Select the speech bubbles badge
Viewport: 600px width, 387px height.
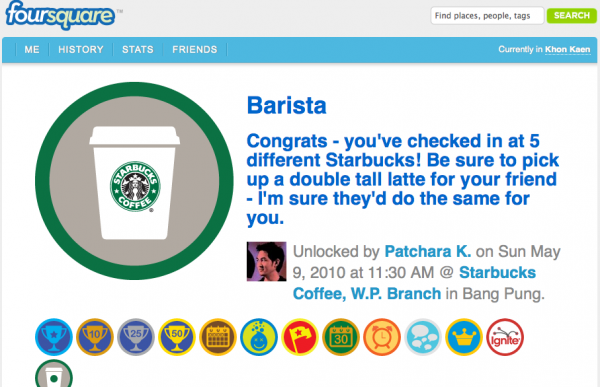point(423,337)
